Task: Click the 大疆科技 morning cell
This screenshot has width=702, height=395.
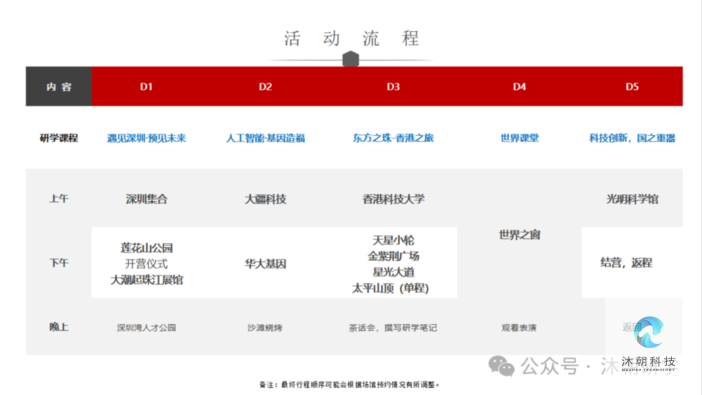Action: point(265,199)
